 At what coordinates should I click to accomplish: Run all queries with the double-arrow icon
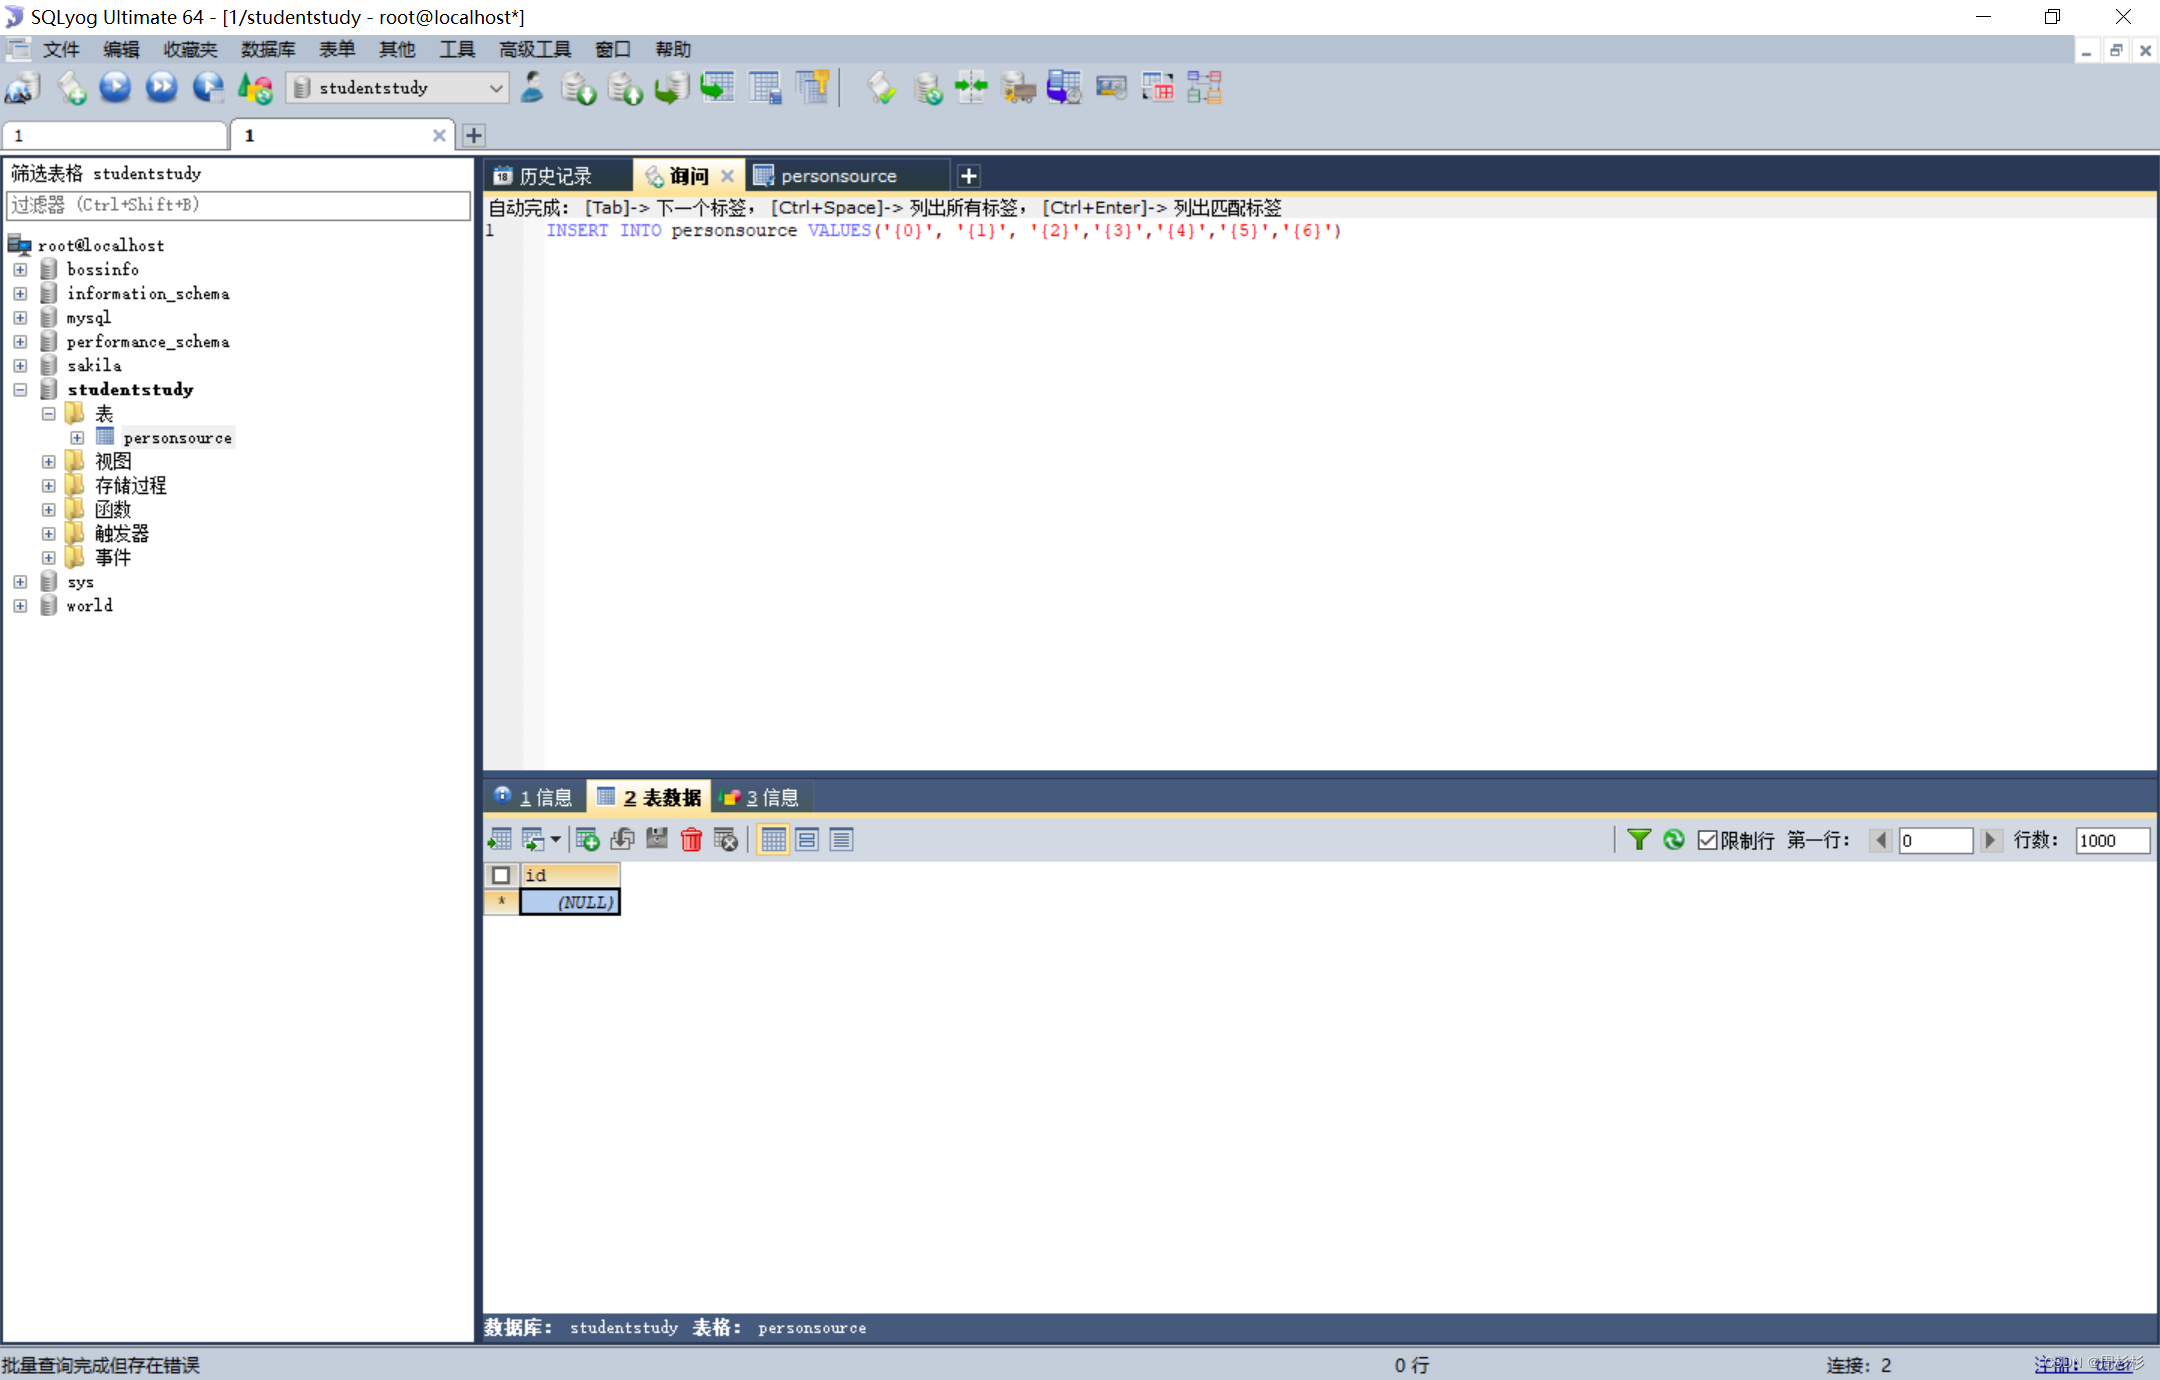[x=161, y=88]
